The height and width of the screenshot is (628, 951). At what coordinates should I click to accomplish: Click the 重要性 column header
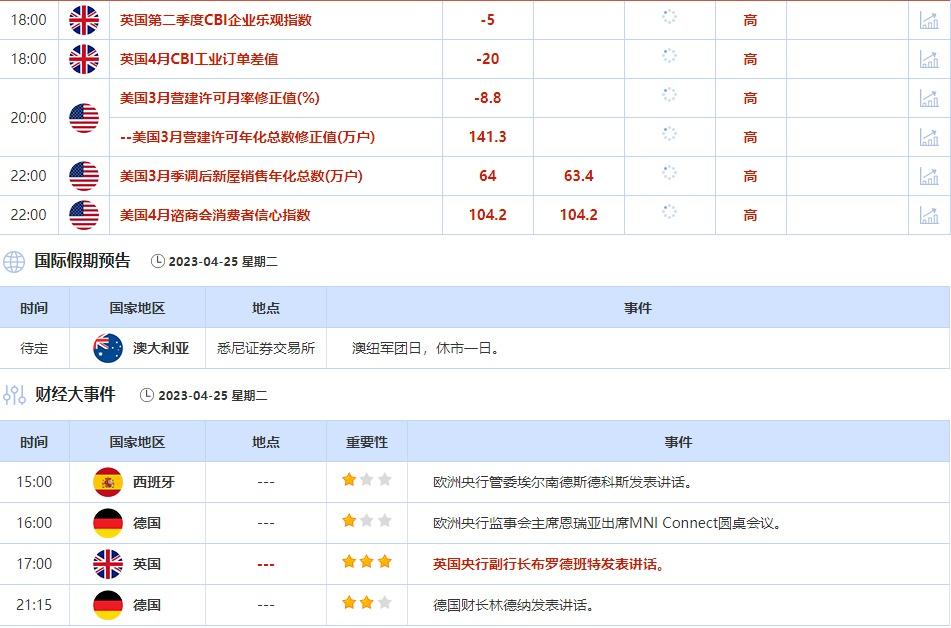[x=367, y=441]
